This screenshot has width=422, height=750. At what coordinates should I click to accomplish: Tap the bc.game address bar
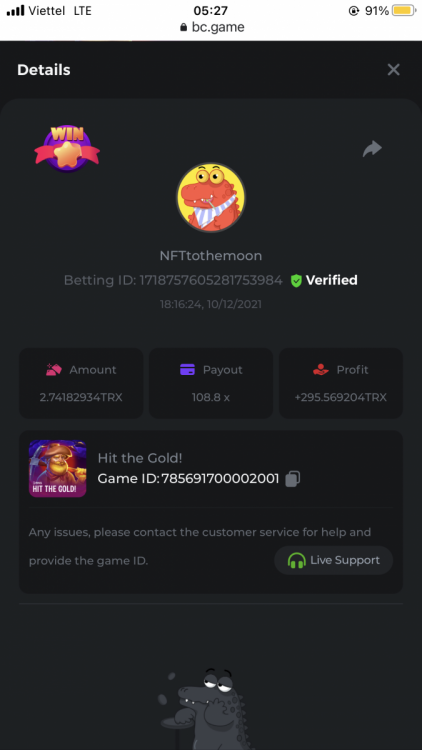pyautogui.click(x=211, y=27)
